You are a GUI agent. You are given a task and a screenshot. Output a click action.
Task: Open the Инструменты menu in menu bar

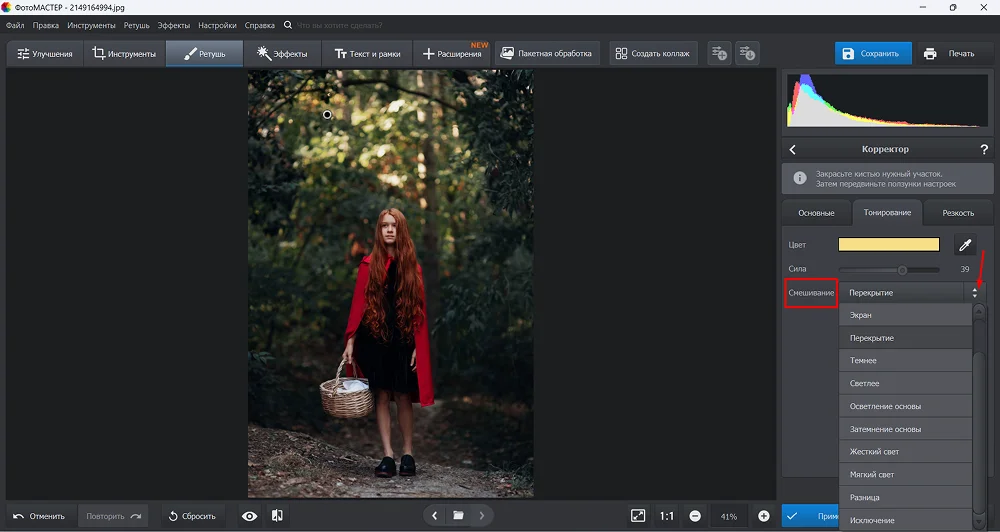click(x=91, y=26)
